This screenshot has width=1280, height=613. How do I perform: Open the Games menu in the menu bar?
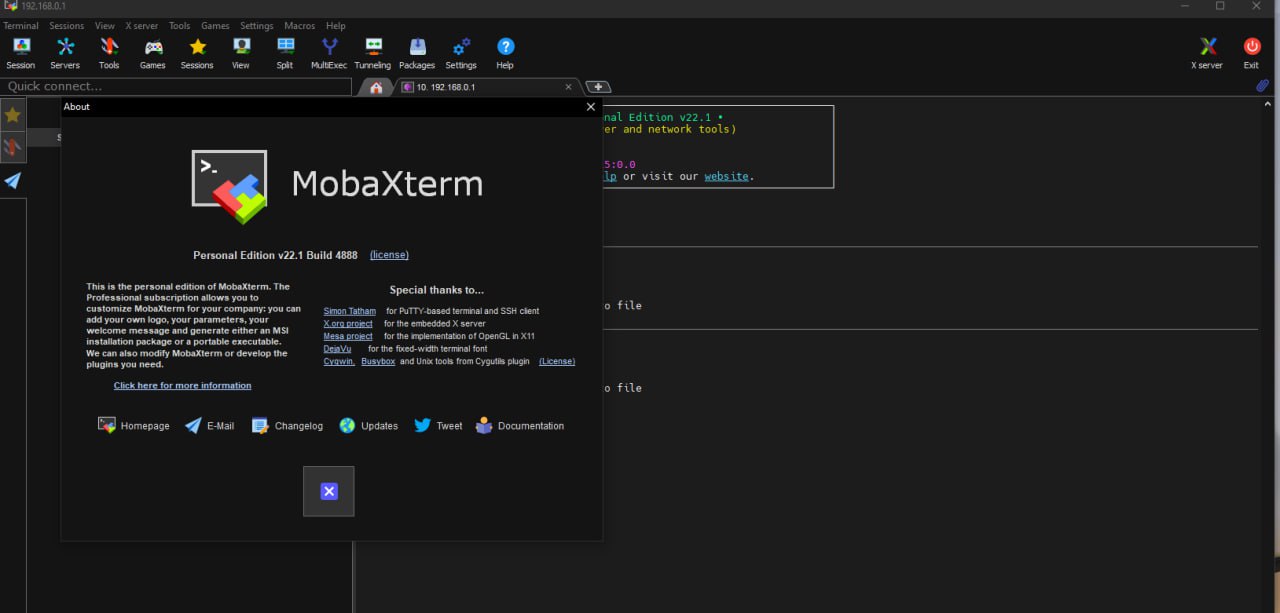click(215, 26)
